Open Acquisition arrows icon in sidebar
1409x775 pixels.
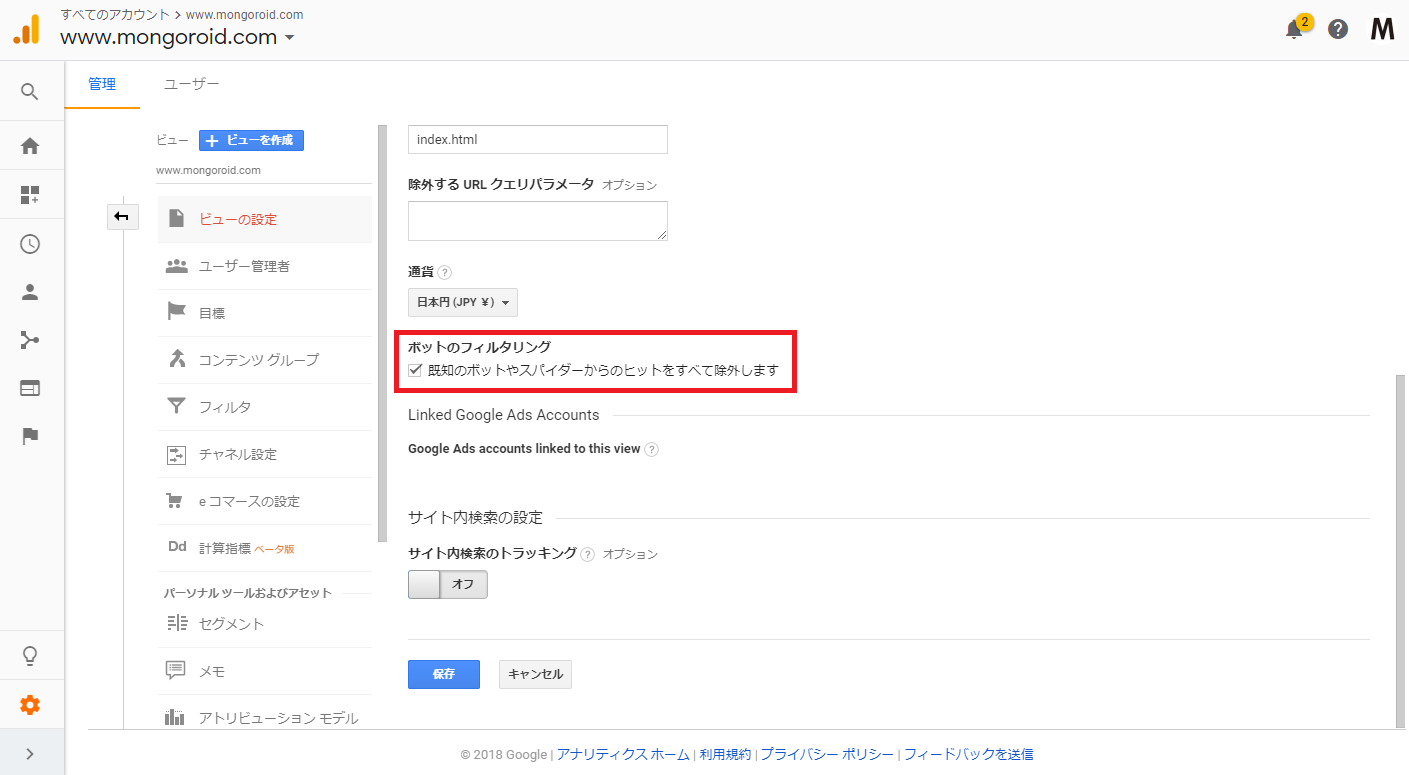[x=30, y=340]
